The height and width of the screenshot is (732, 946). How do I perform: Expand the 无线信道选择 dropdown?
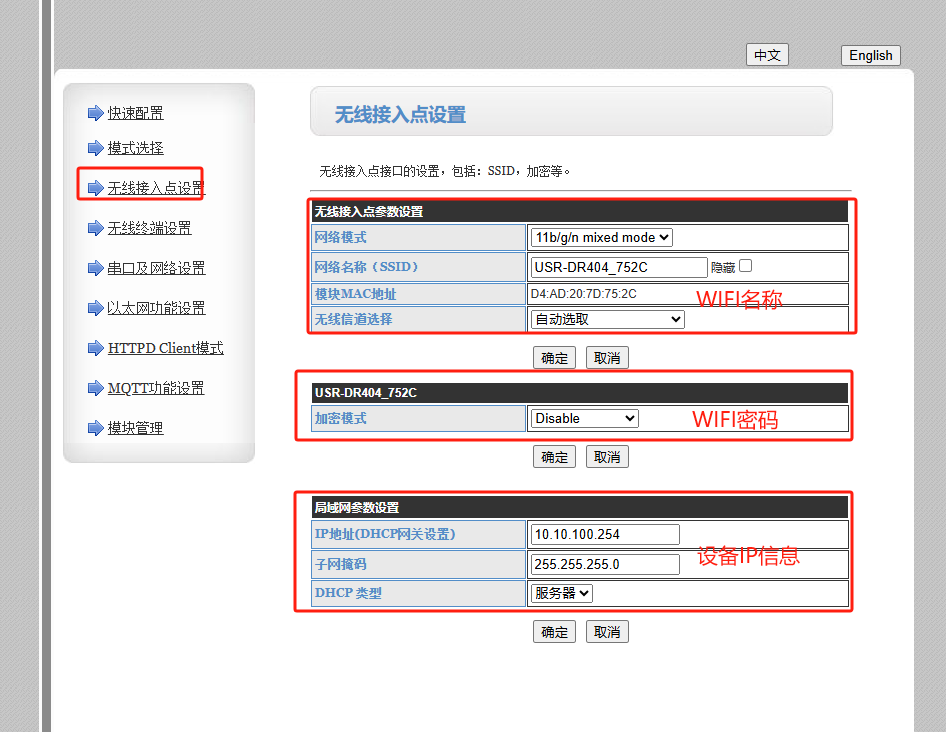click(x=607, y=319)
